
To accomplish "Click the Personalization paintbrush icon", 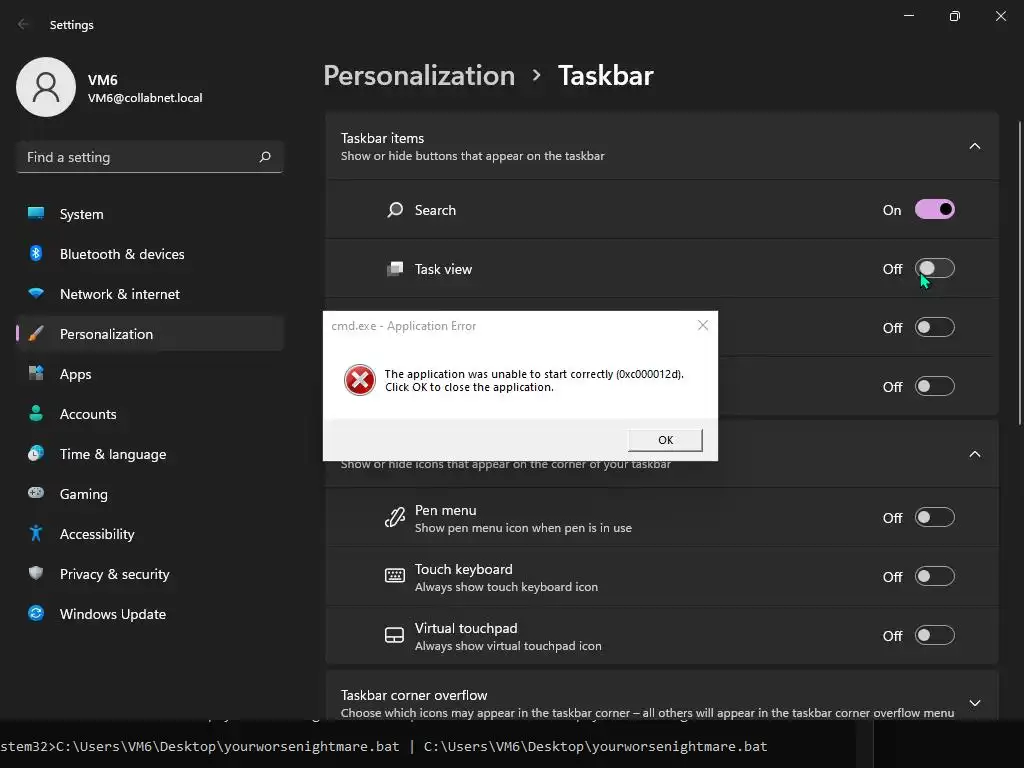I will (x=36, y=334).
